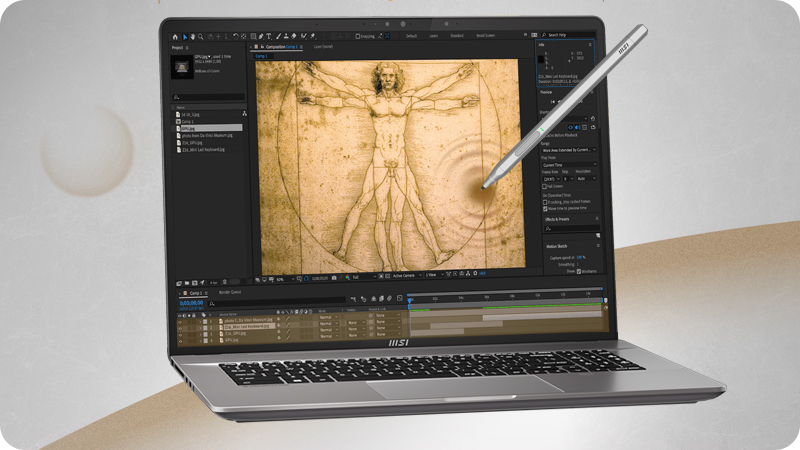Screen dimensions: 800x450
Task: Open the Normal mode dropdown for layer 1
Action: 329,317
